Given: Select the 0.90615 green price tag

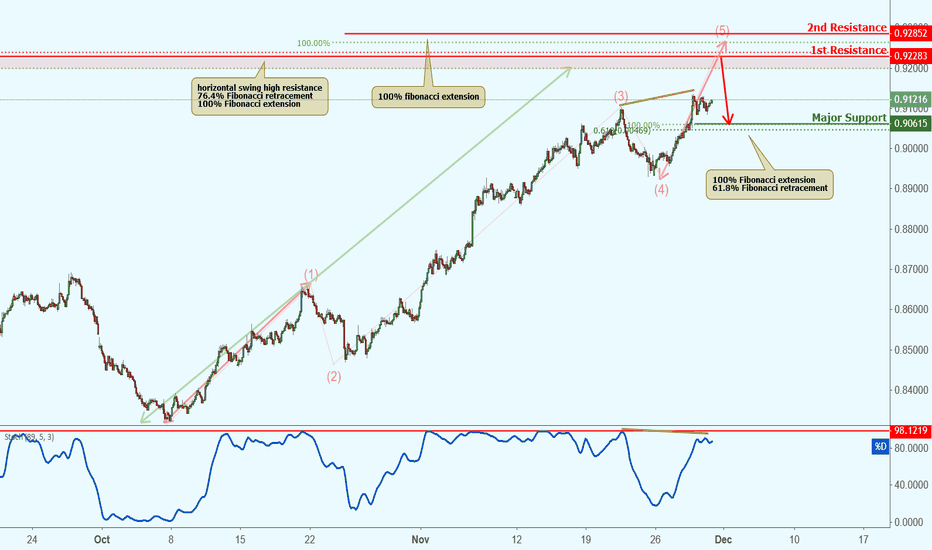Looking at the screenshot, I should 911,124.
